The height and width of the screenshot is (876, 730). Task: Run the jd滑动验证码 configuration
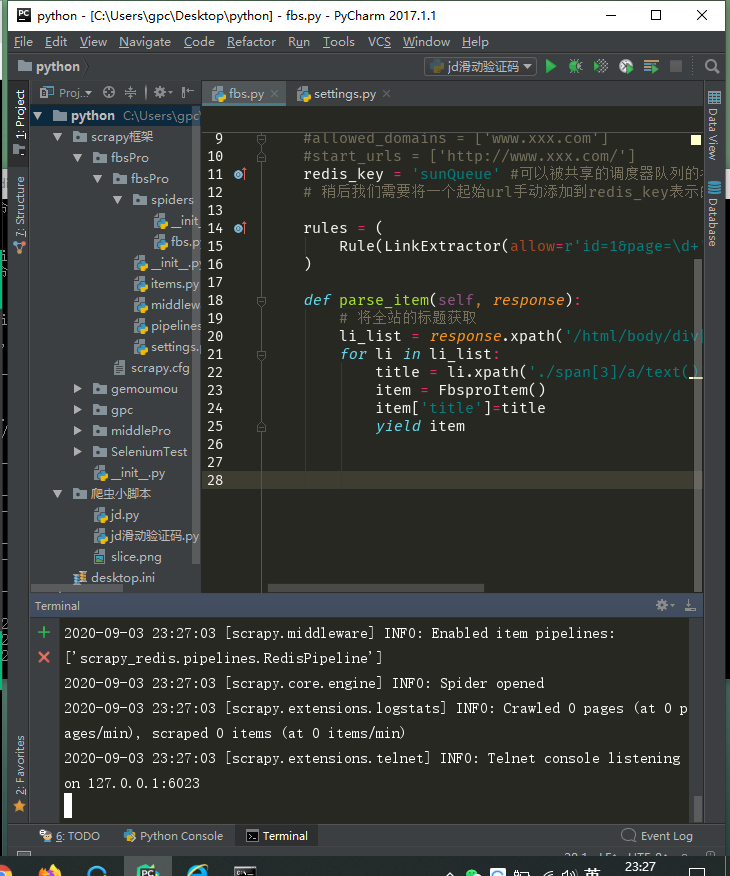[551, 66]
